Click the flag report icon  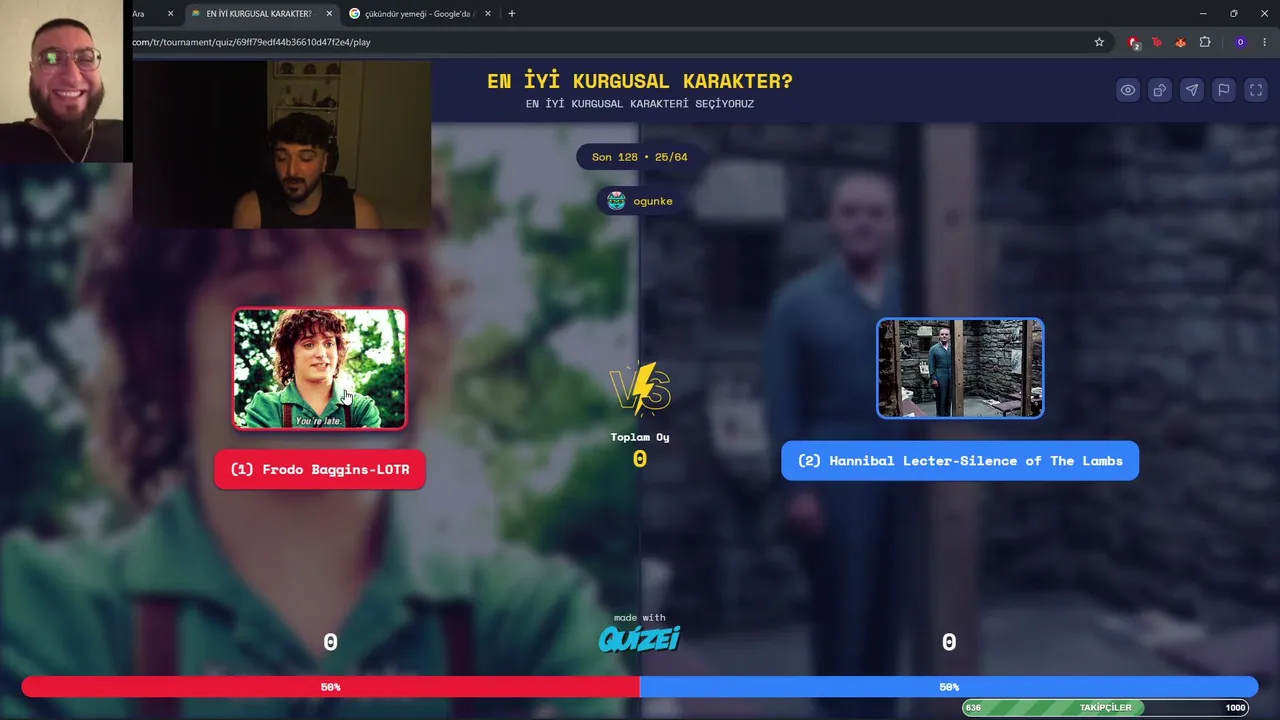pos(1224,90)
